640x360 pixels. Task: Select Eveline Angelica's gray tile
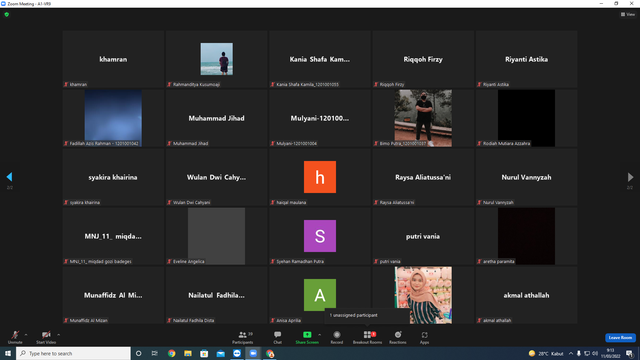216,236
